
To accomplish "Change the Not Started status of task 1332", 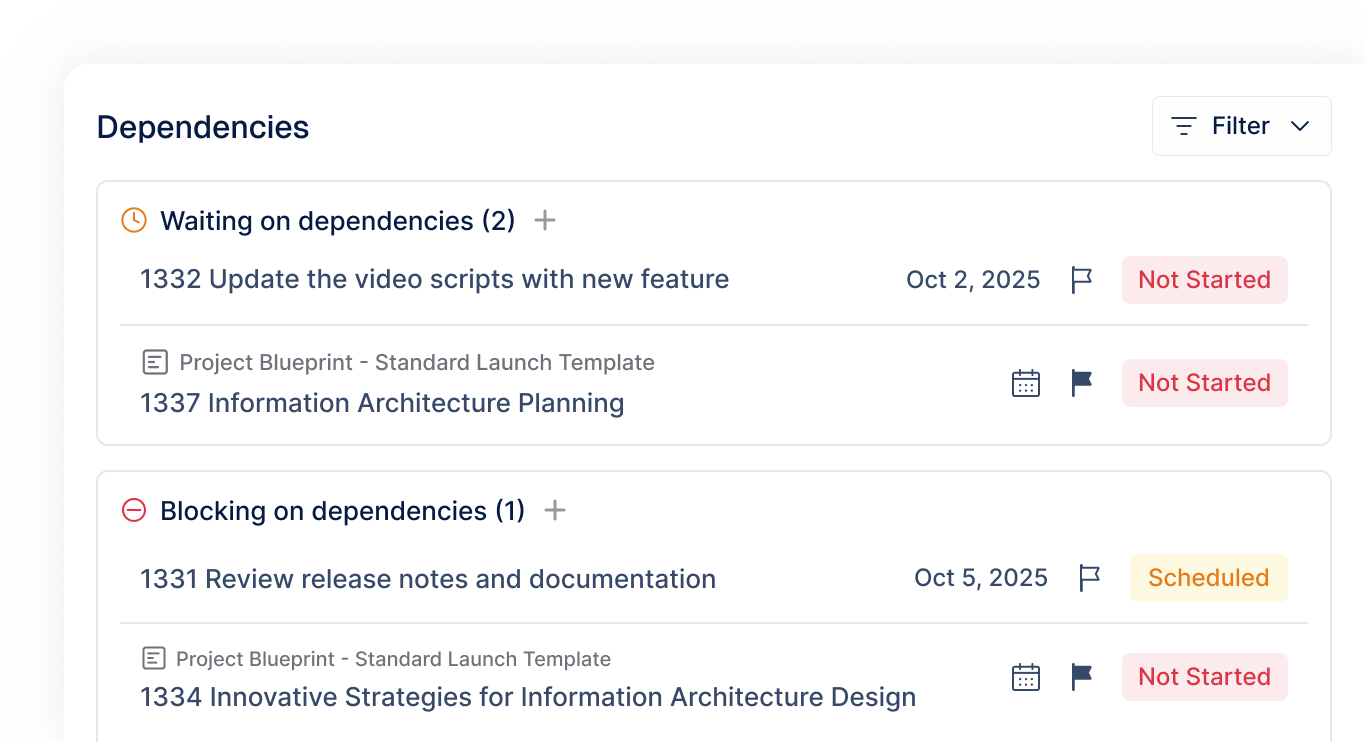I will 1204,280.
